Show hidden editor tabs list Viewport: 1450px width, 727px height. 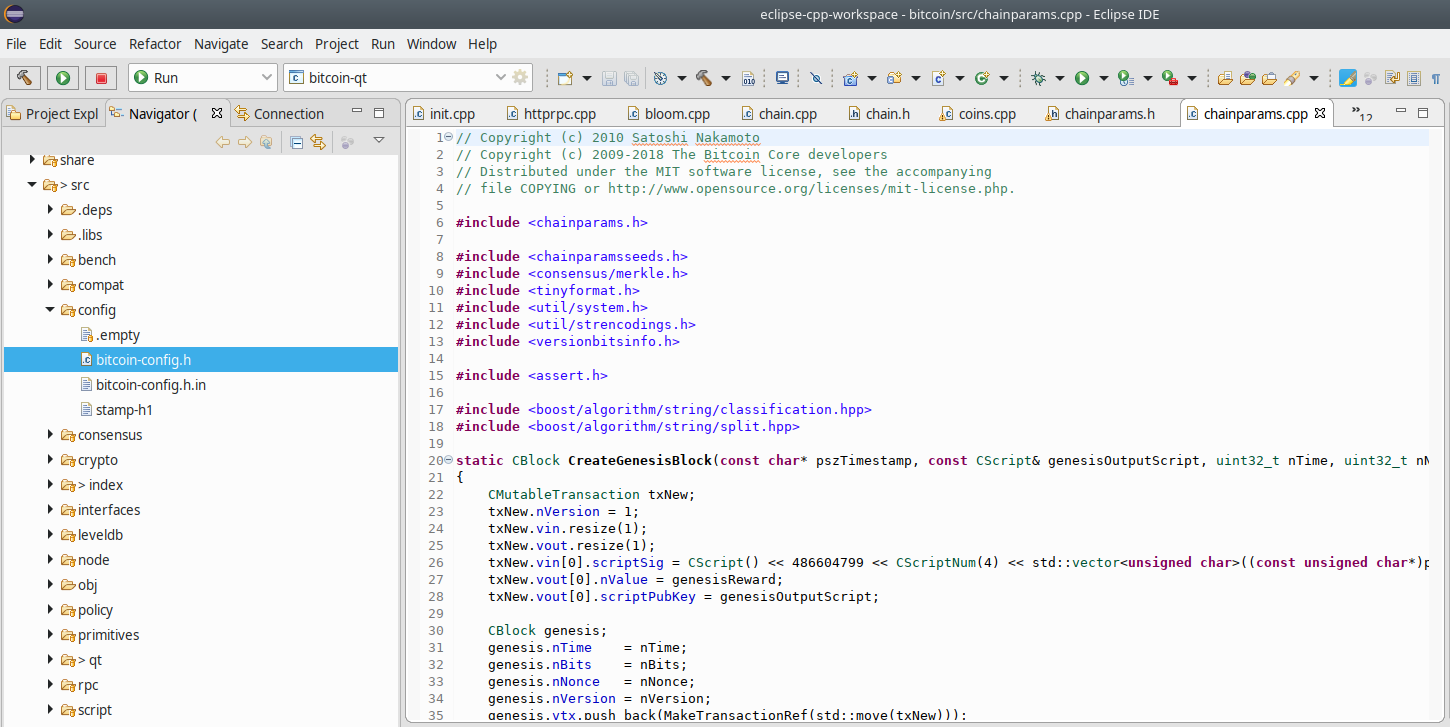coord(1362,113)
